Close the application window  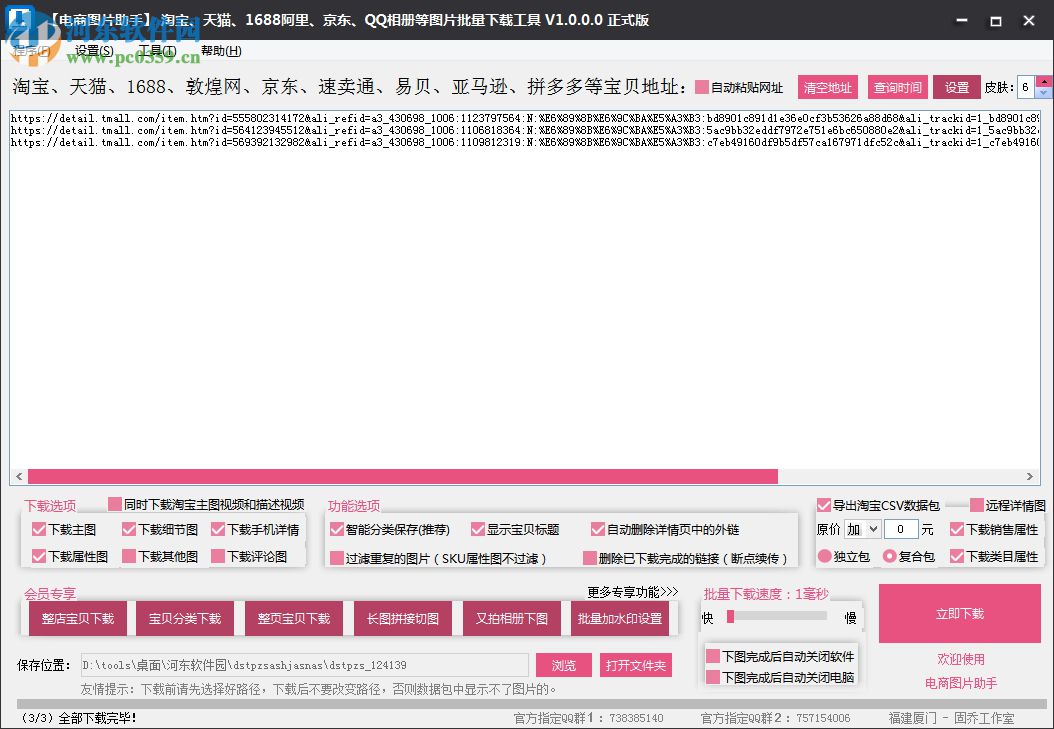1029,20
